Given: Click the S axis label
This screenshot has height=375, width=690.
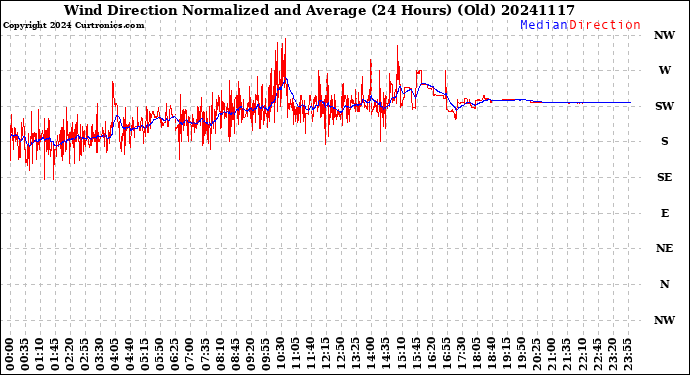Looking at the screenshot, I should point(664,141).
